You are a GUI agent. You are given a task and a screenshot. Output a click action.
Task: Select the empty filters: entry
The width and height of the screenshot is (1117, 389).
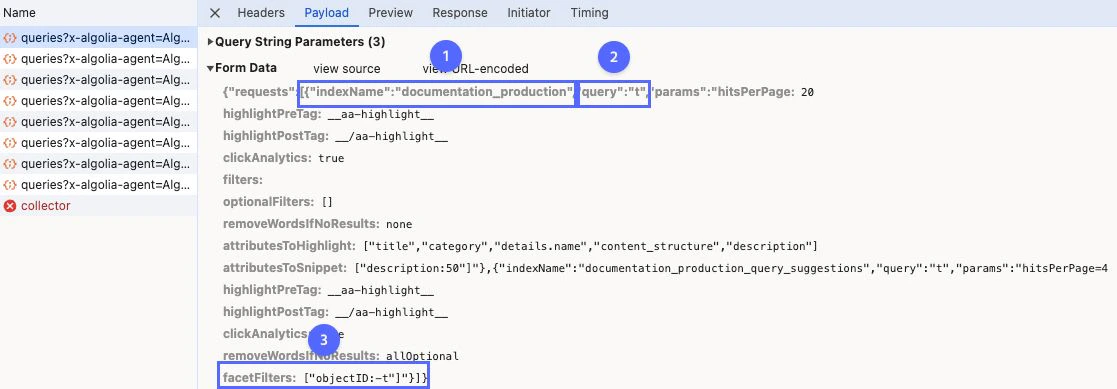click(x=243, y=180)
